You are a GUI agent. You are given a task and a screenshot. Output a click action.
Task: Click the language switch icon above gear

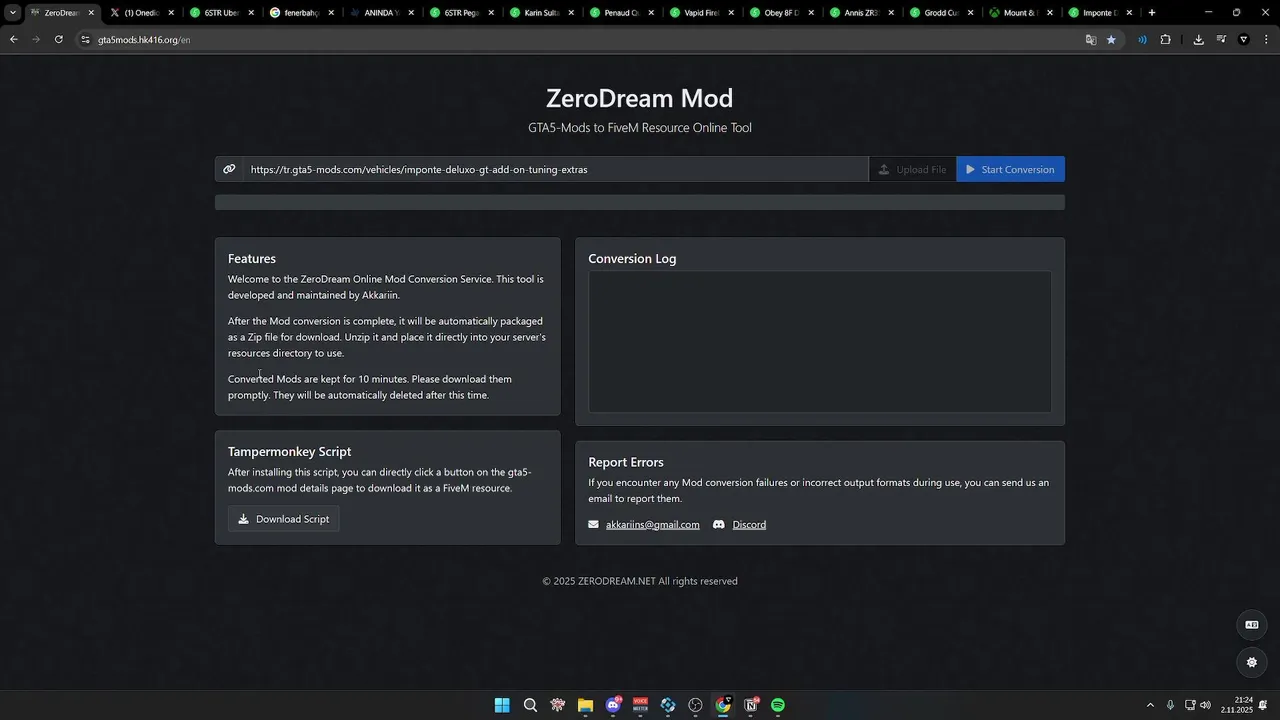tap(1251, 625)
